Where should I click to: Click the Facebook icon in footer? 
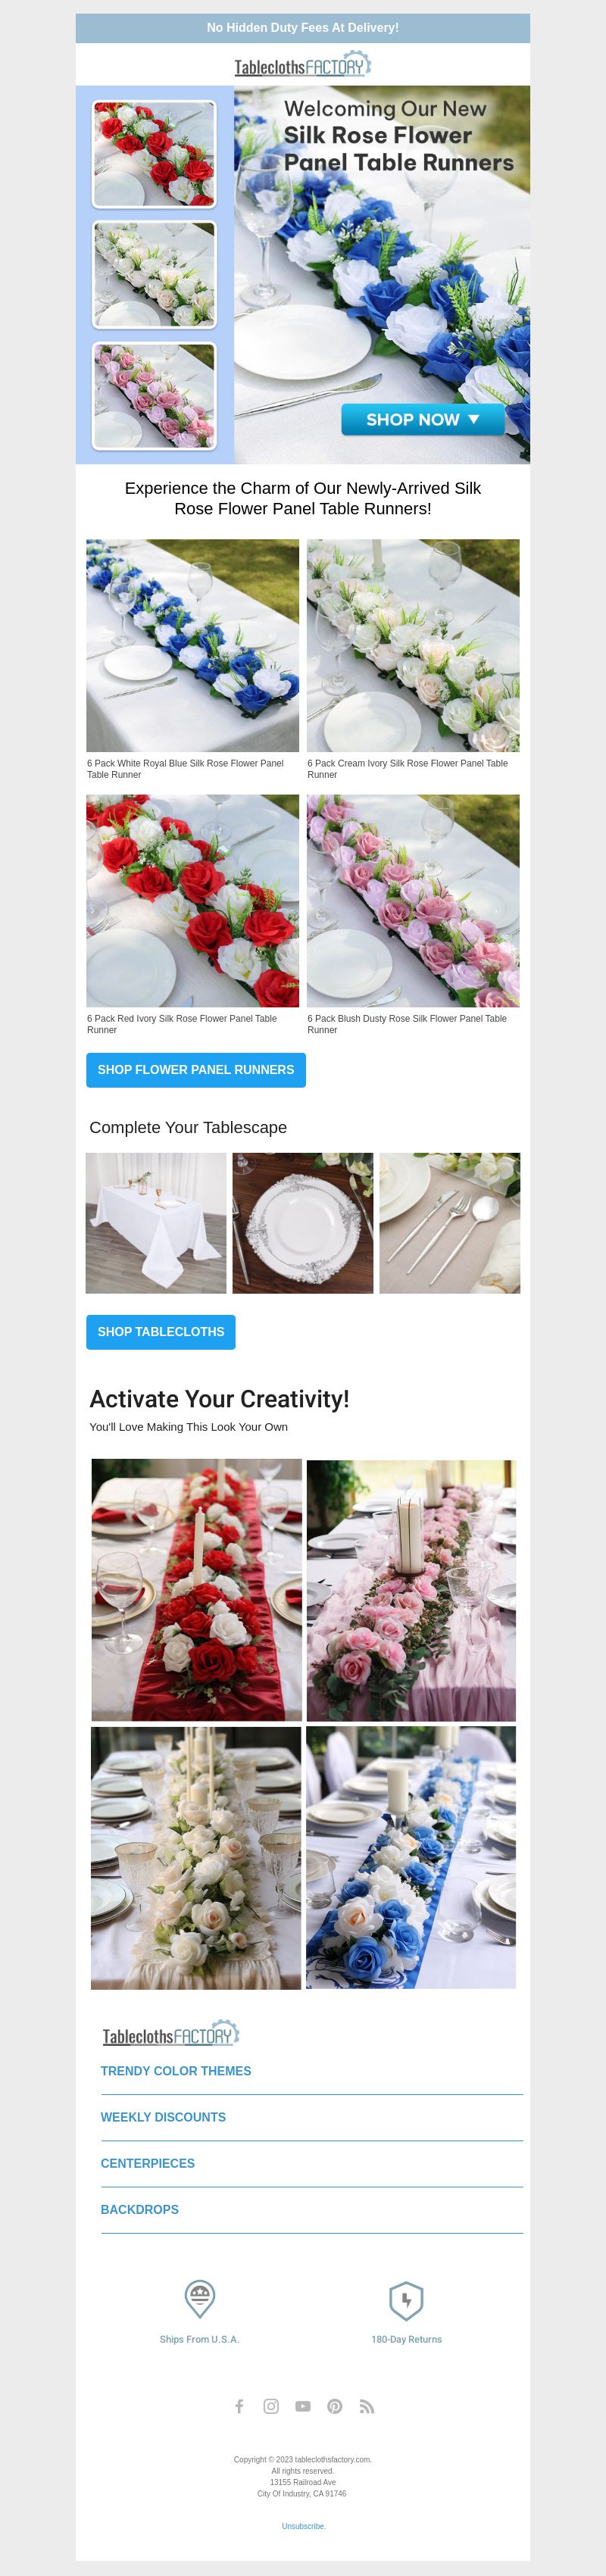pos(239,2406)
